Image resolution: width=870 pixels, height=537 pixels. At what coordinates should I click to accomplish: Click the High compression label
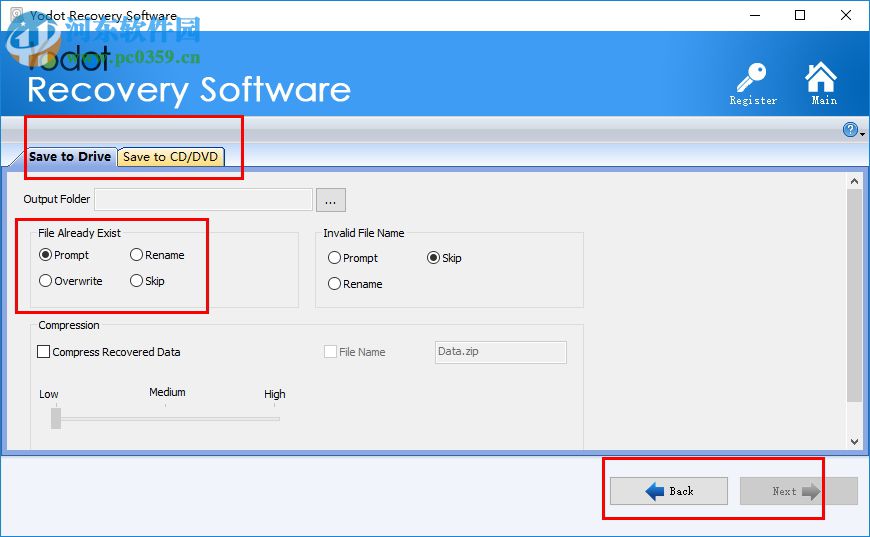pos(275,394)
